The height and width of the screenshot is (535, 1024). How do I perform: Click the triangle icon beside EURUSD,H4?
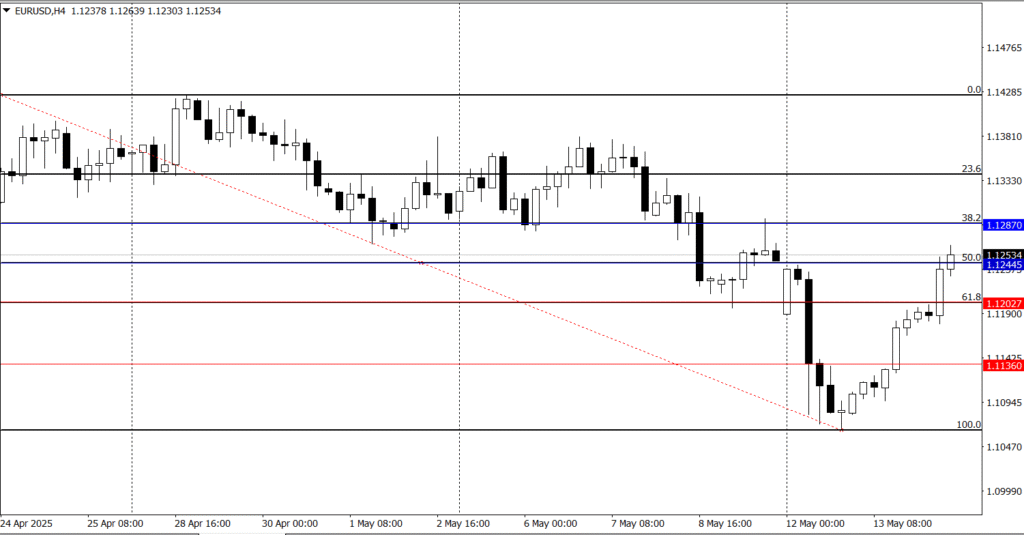click(x=8, y=9)
